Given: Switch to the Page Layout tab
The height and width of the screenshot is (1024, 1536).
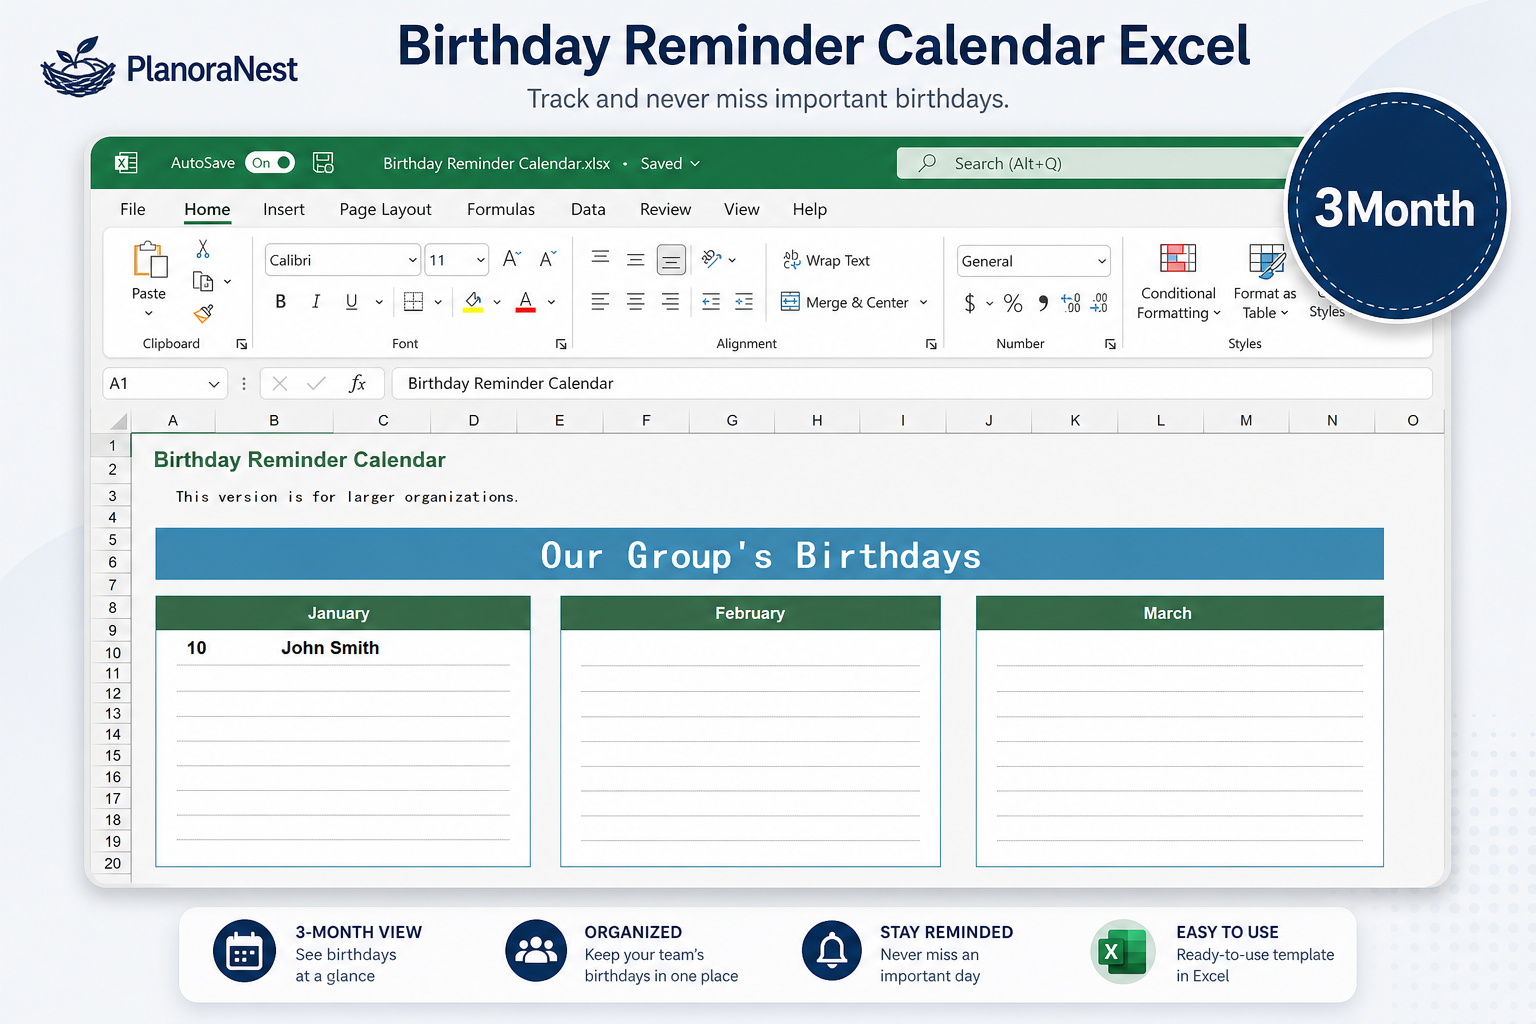Looking at the screenshot, I should [x=385, y=209].
